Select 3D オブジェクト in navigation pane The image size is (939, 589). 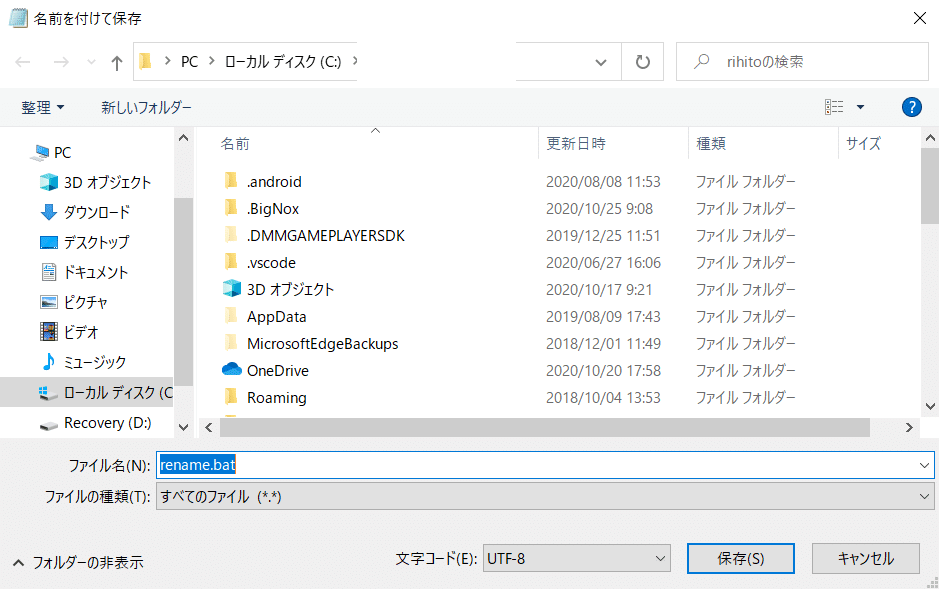pos(95,183)
